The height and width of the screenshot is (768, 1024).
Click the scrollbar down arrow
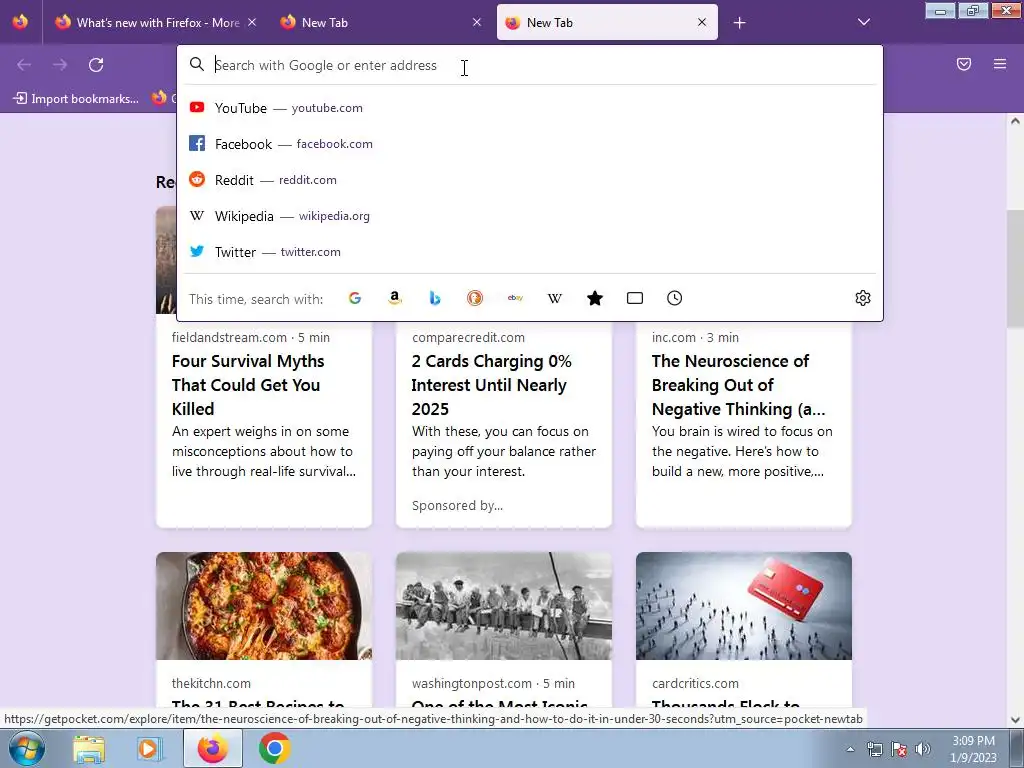click(x=1015, y=720)
